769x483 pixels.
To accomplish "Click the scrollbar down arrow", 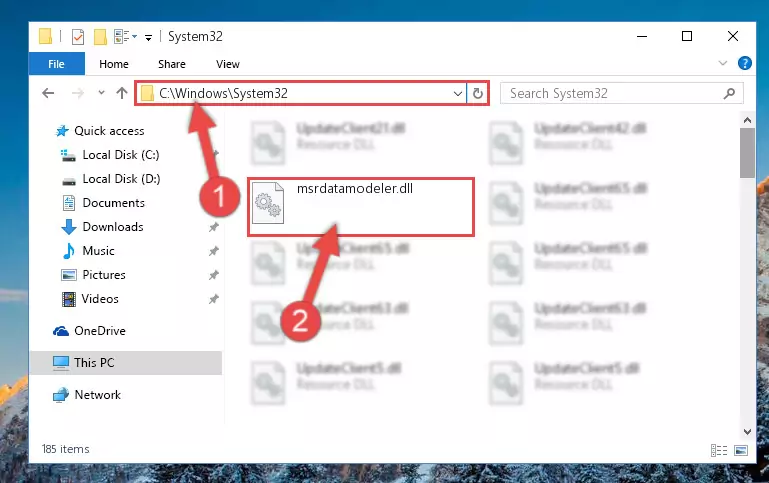I will coord(747,432).
